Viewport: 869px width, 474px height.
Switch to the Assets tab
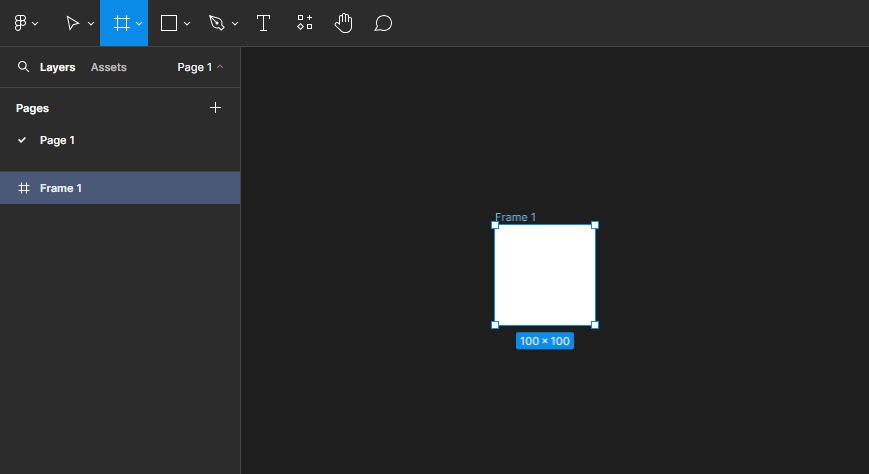(x=109, y=67)
